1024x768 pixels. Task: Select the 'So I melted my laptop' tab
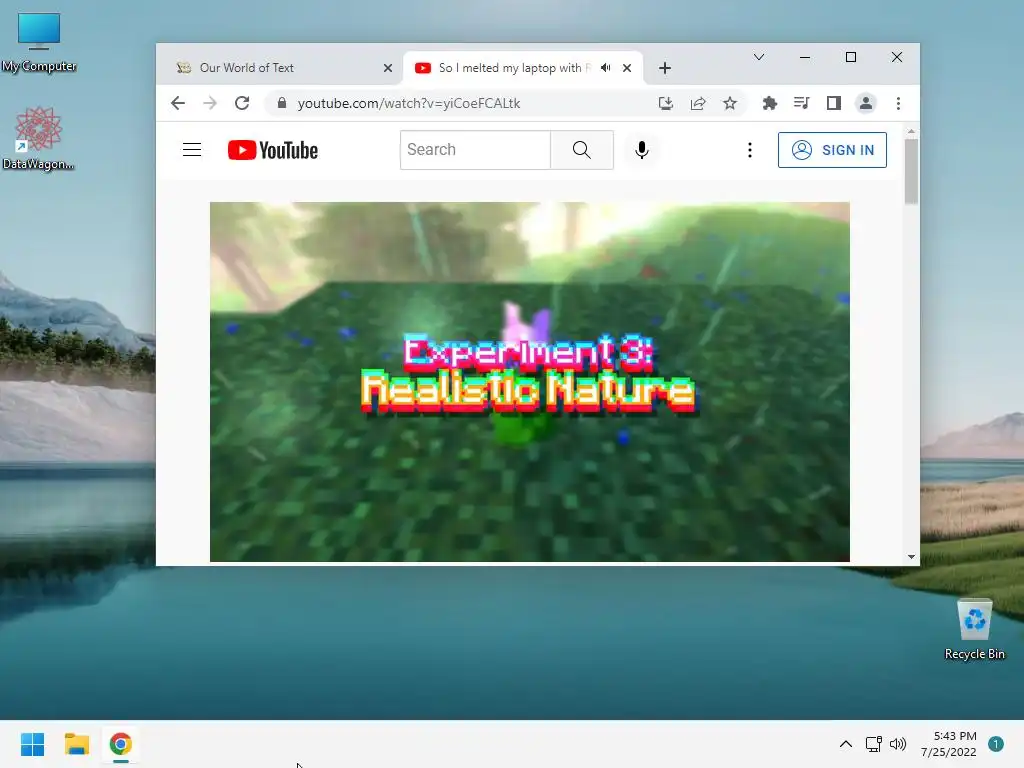(515, 68)
